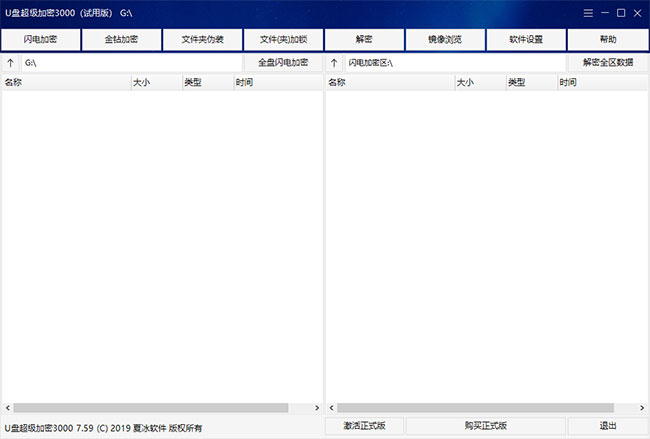Open 软件设置 settings
Viewport: 650px width, 439px height.
click(526, 40)
